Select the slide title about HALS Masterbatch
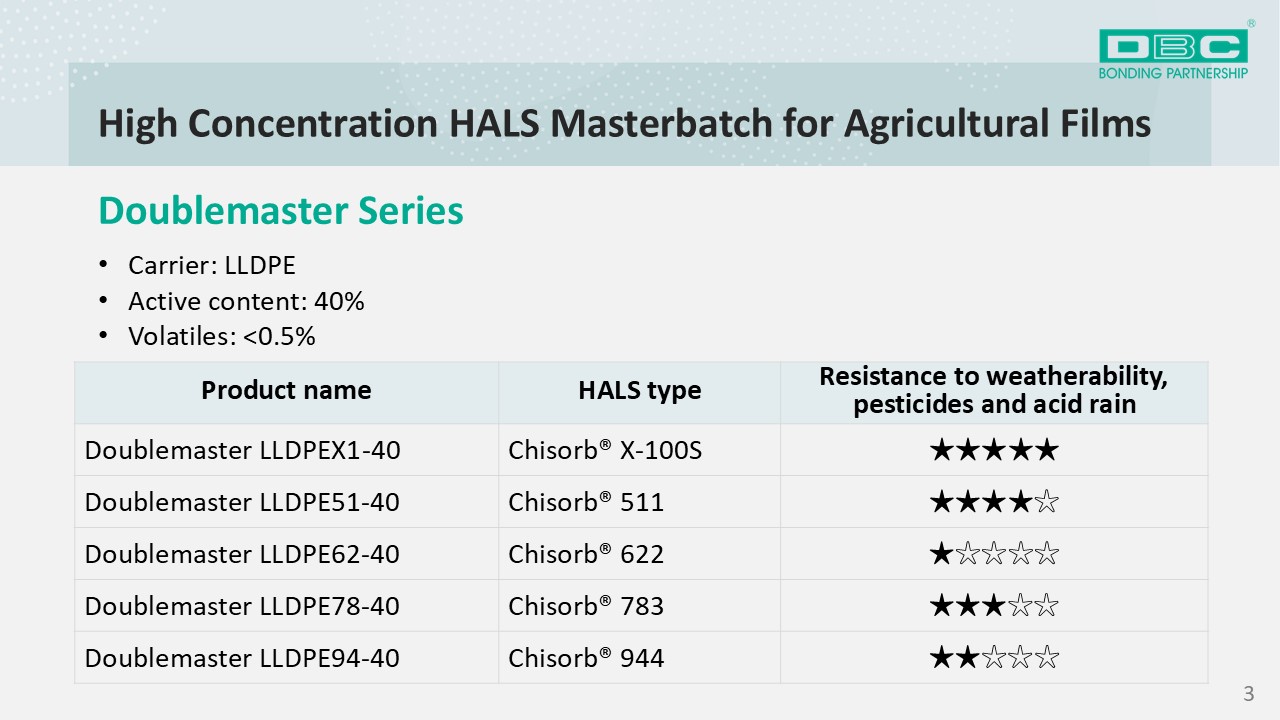The image size is (1280, 720). point(624,124)
